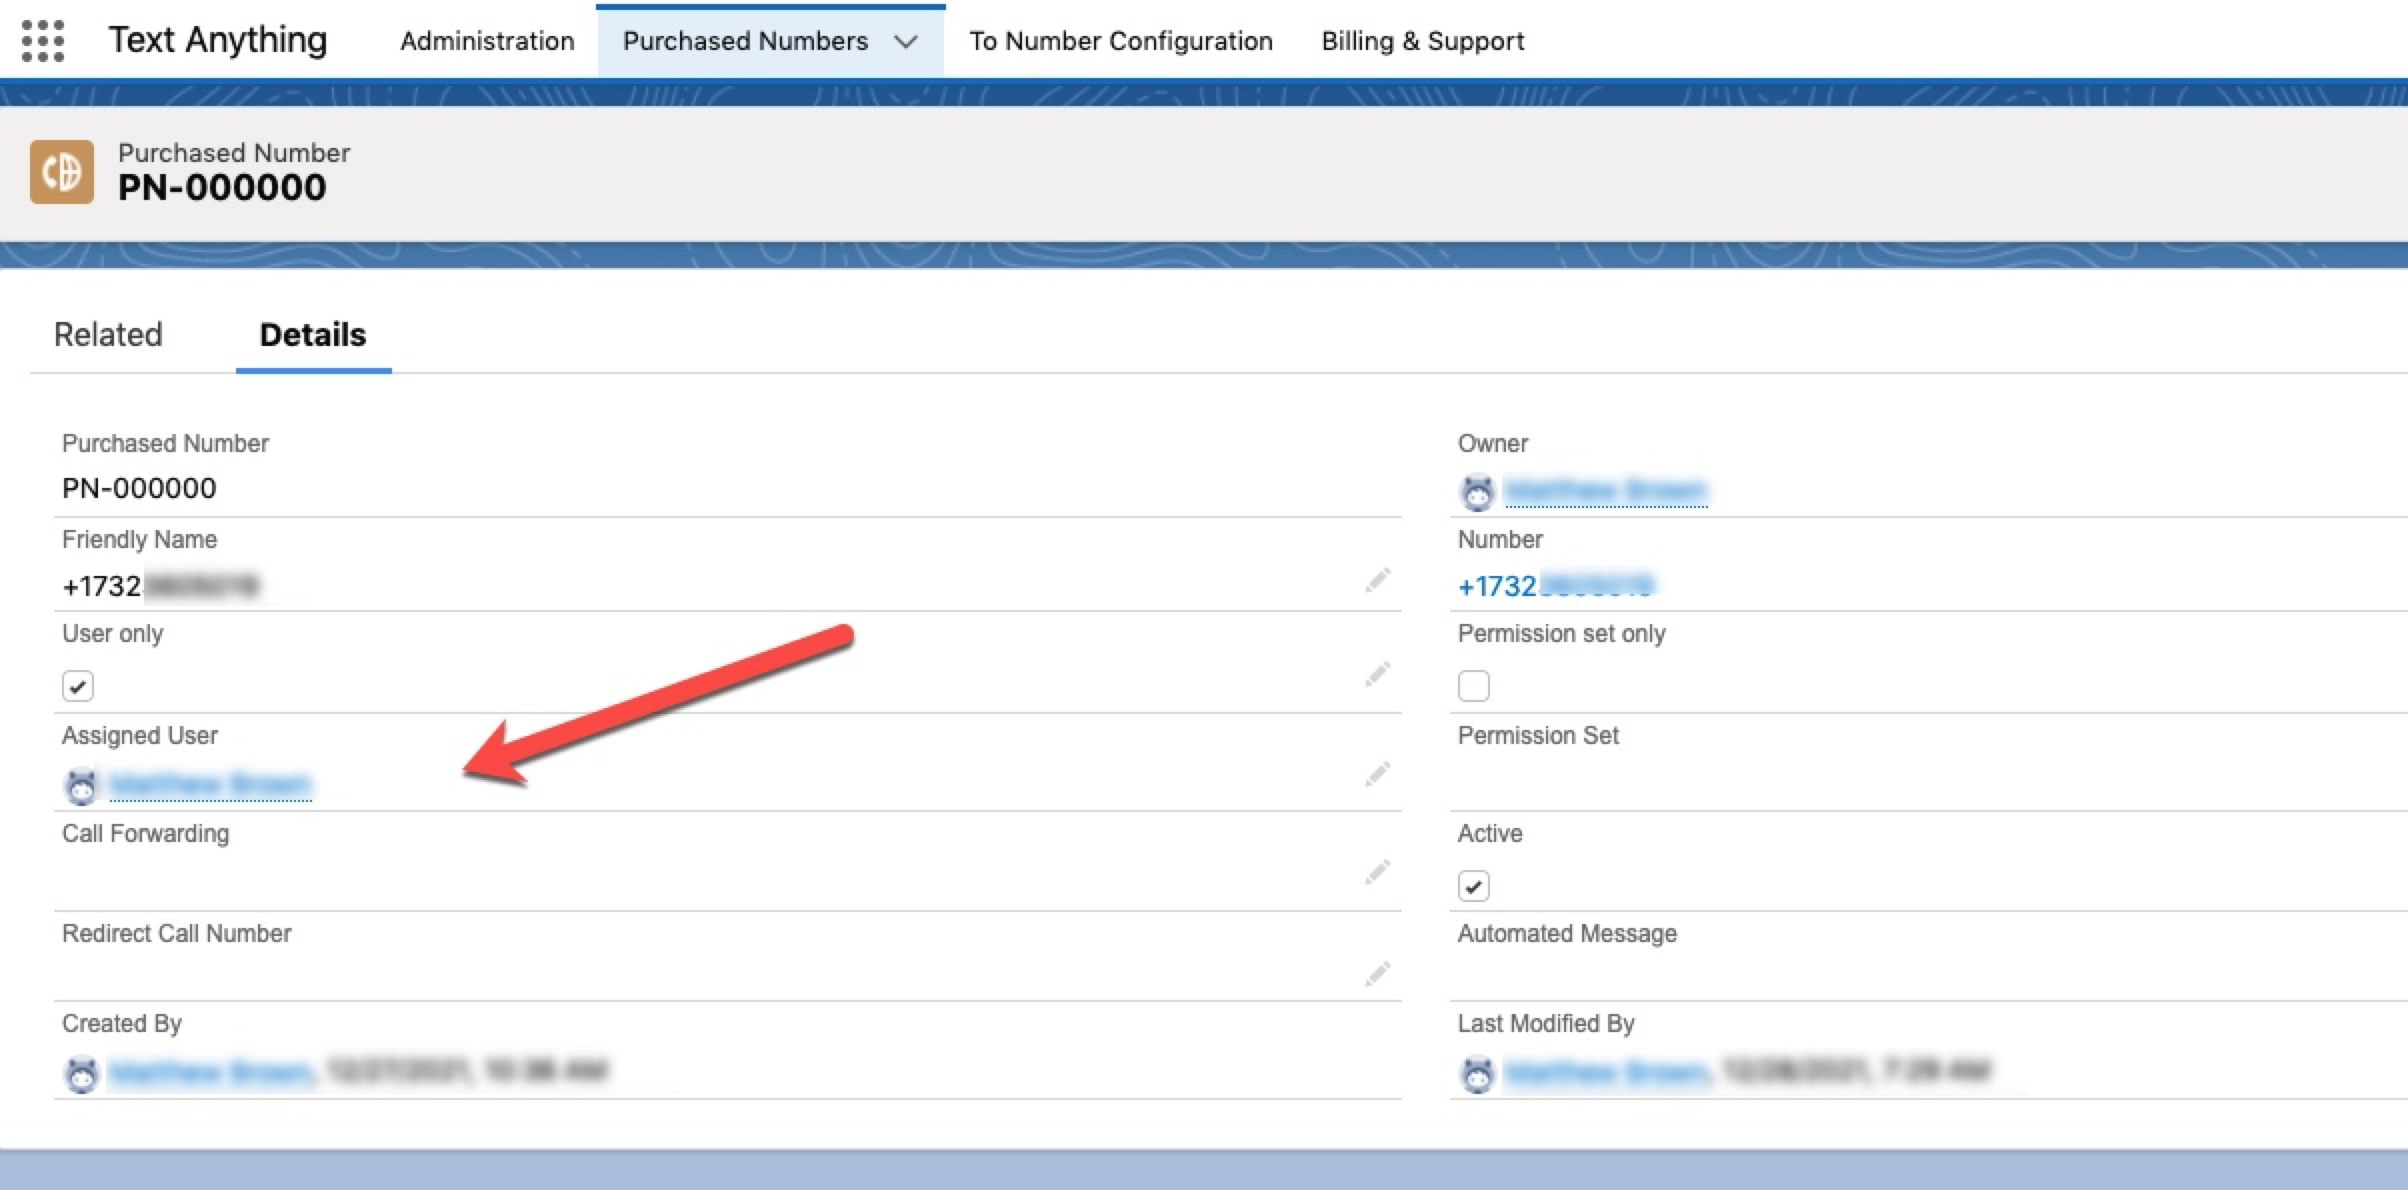
Task: Click the Assigned User avatar icon
Action: click(81, 786)
